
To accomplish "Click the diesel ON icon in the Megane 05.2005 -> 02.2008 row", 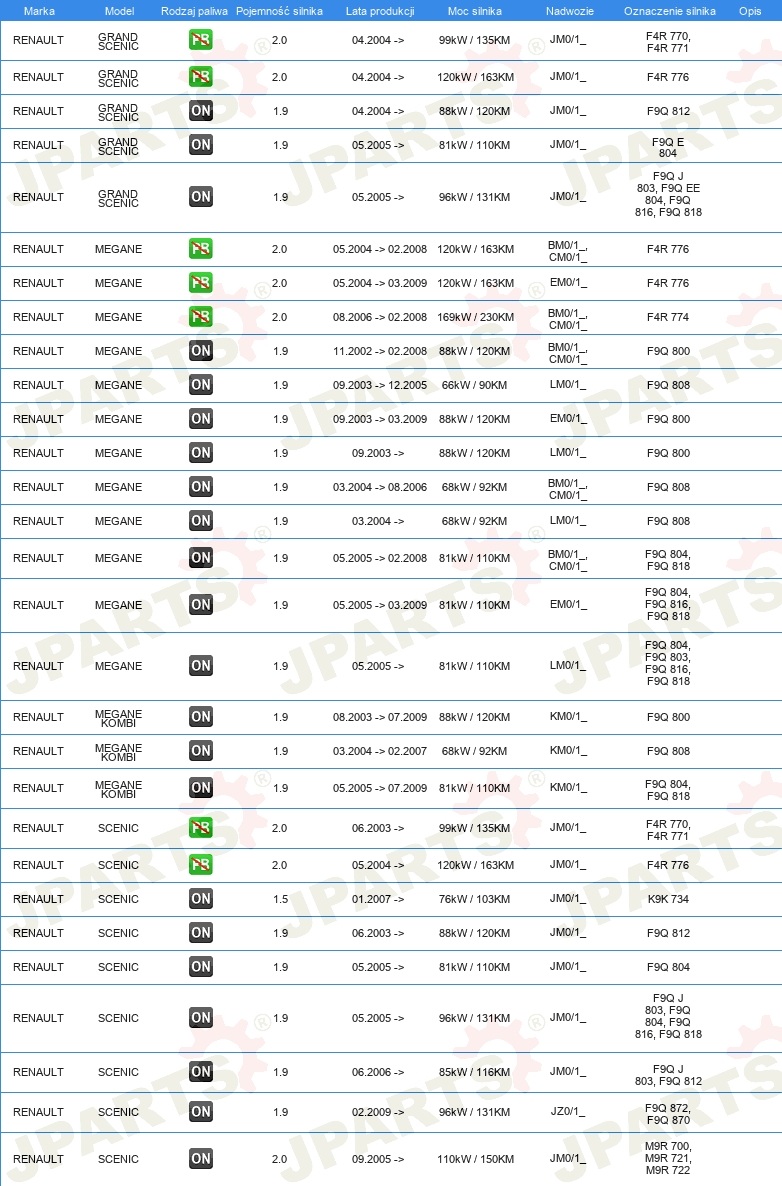I will pos(200,558).
